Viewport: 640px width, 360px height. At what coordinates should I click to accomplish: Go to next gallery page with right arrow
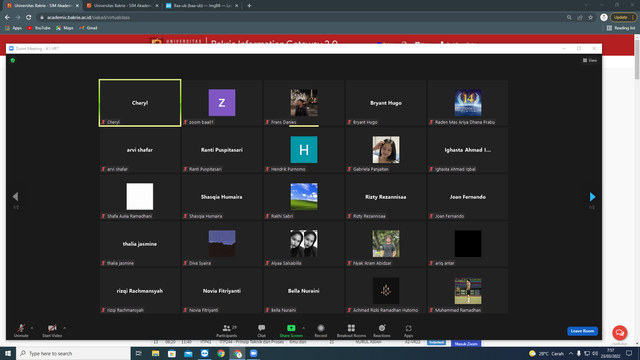point(592,197)
